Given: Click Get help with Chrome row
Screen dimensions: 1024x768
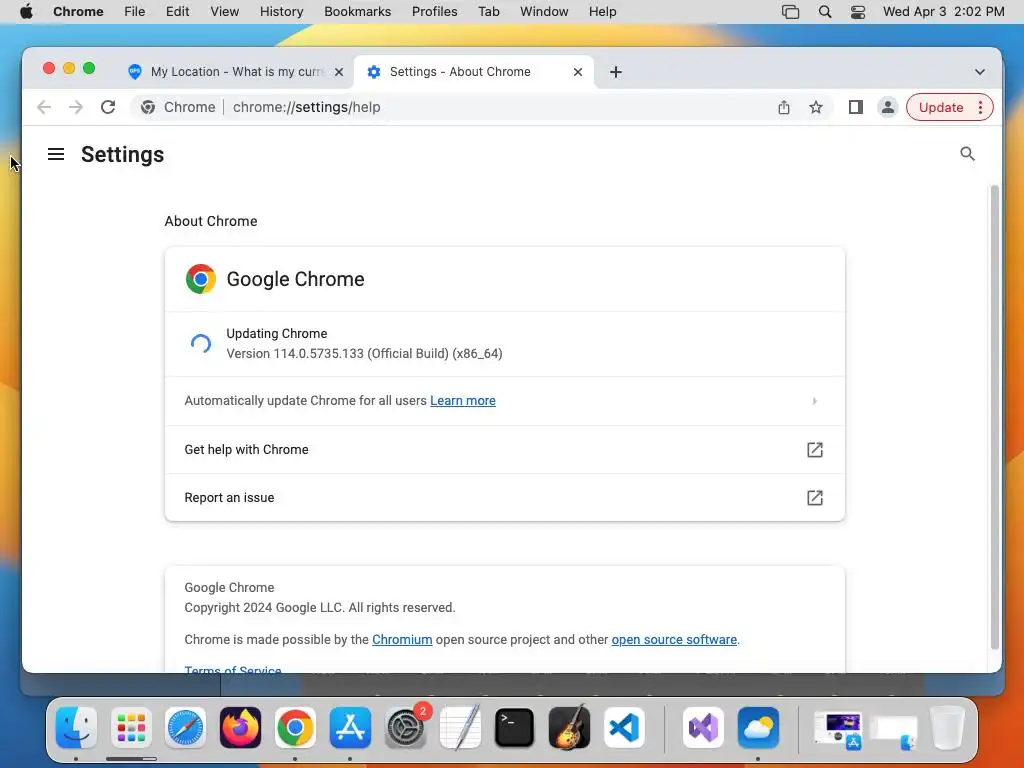Looking at the screenshot, I should (505, 449).
